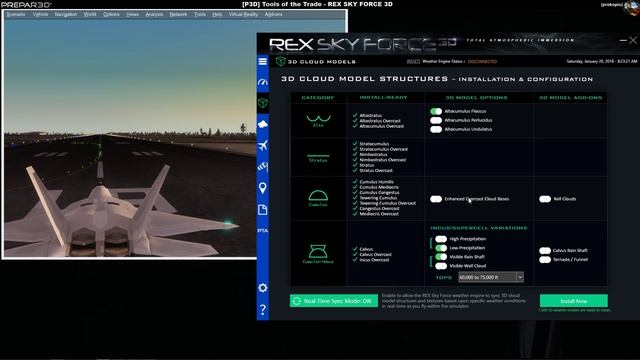640x360 pixels.
Task: Open the map pin sidebar icon
Action: click(x=262, y=188)
